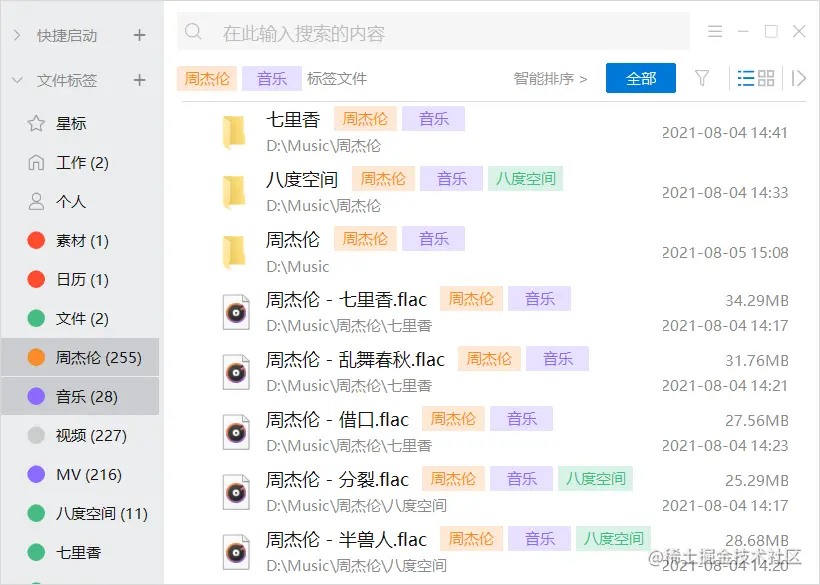This screenshot has width=820, height=585.
Task: Click the home icon beside 工作
Action: point(36,163)
